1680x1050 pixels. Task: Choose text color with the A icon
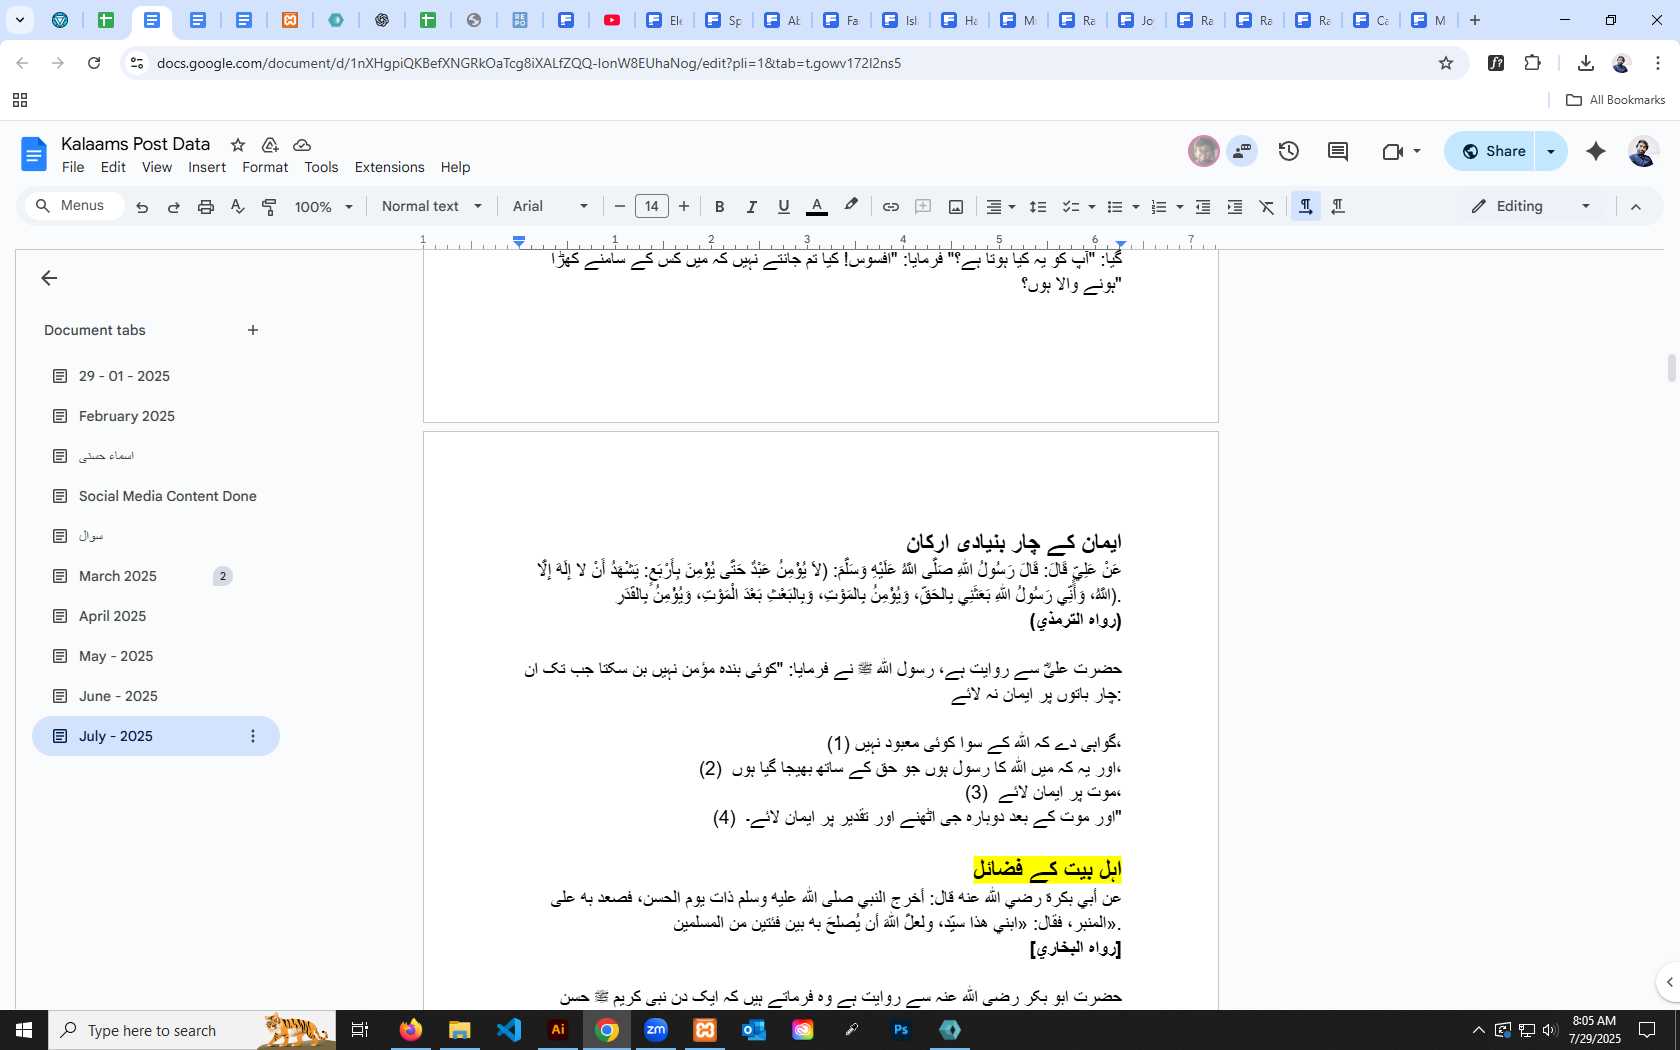[x=817, y=207]
